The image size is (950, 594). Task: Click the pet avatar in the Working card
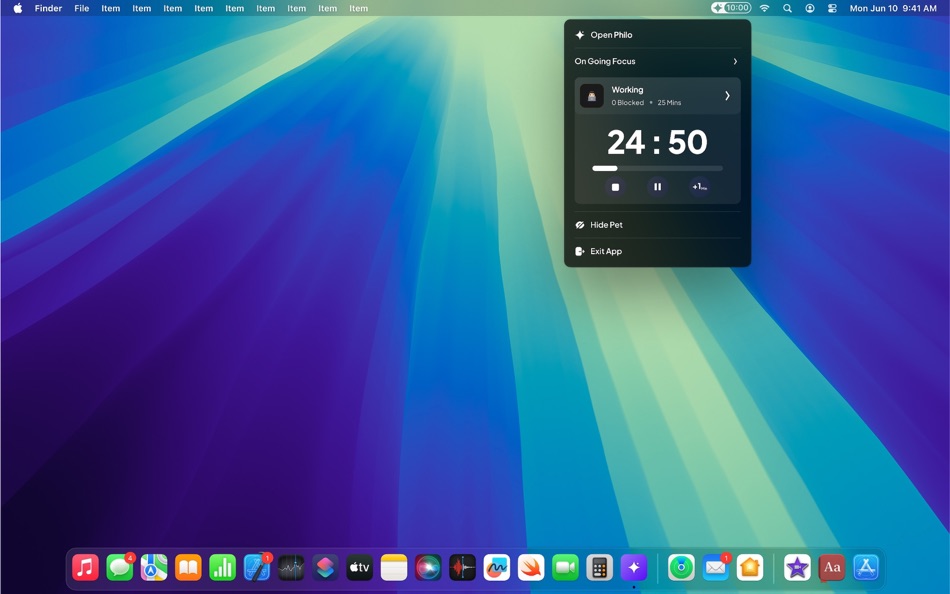[592, 96]
